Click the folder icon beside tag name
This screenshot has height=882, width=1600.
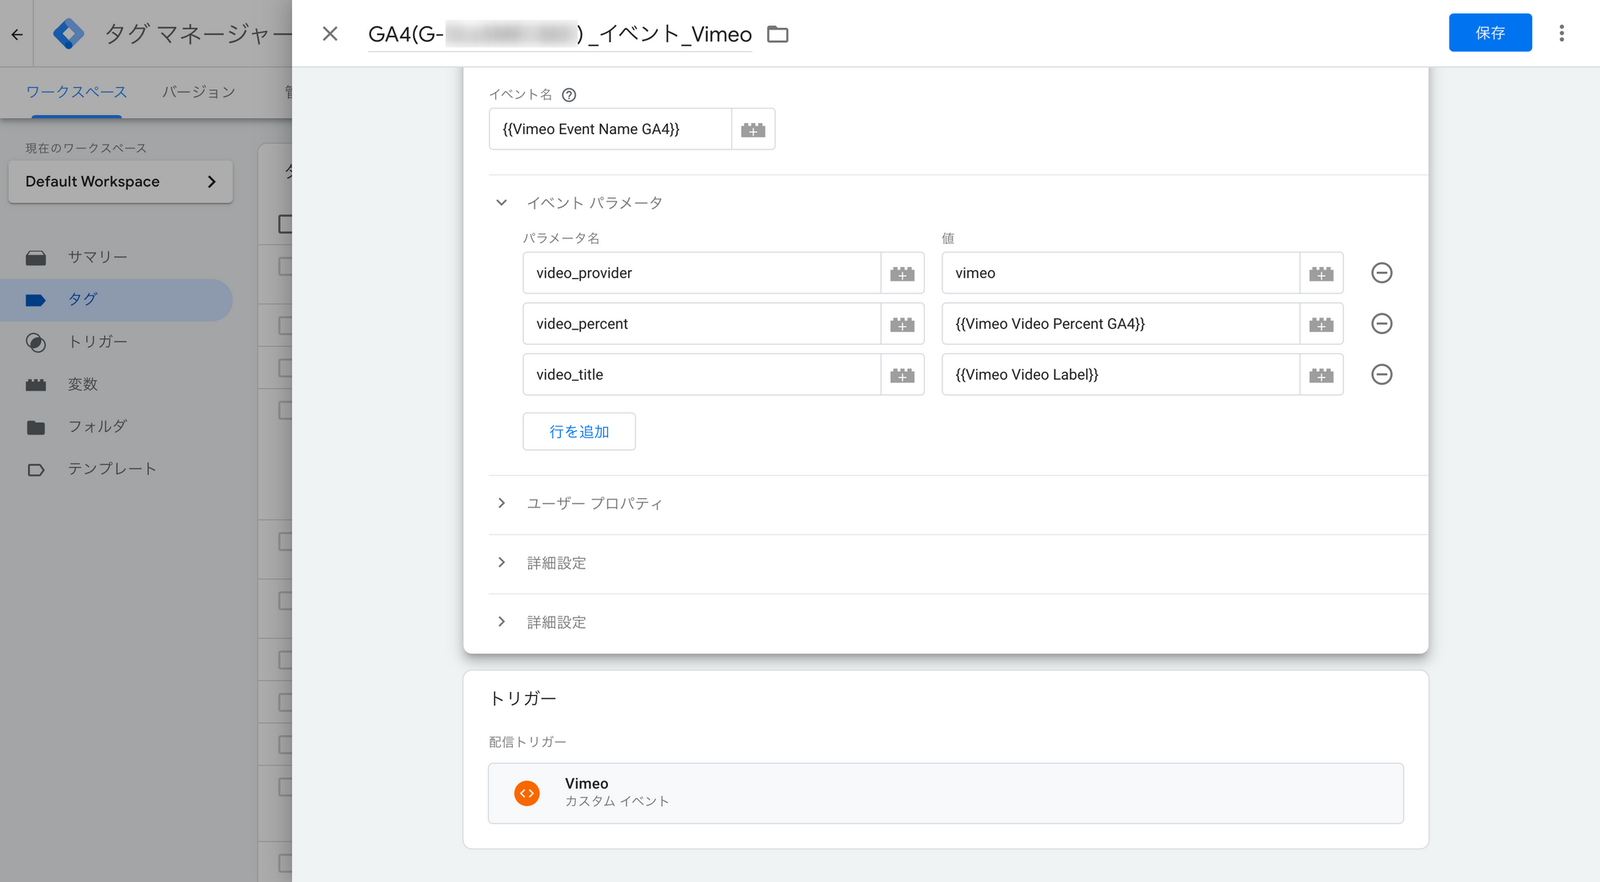coord(778,34)
